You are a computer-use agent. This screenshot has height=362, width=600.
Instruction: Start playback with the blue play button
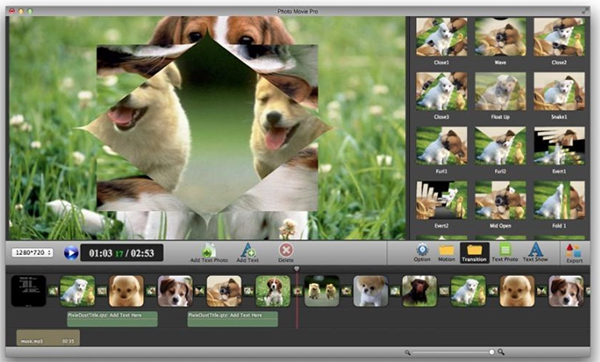71,253
